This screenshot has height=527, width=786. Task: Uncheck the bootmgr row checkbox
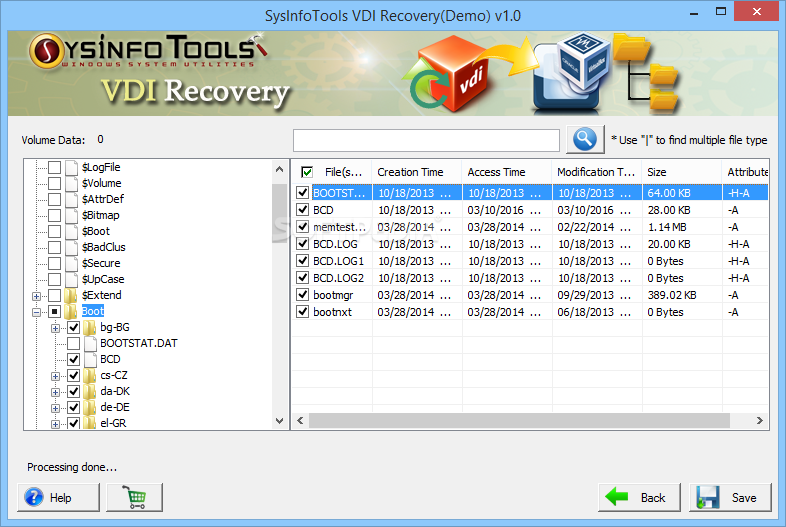tap(302, 295)
